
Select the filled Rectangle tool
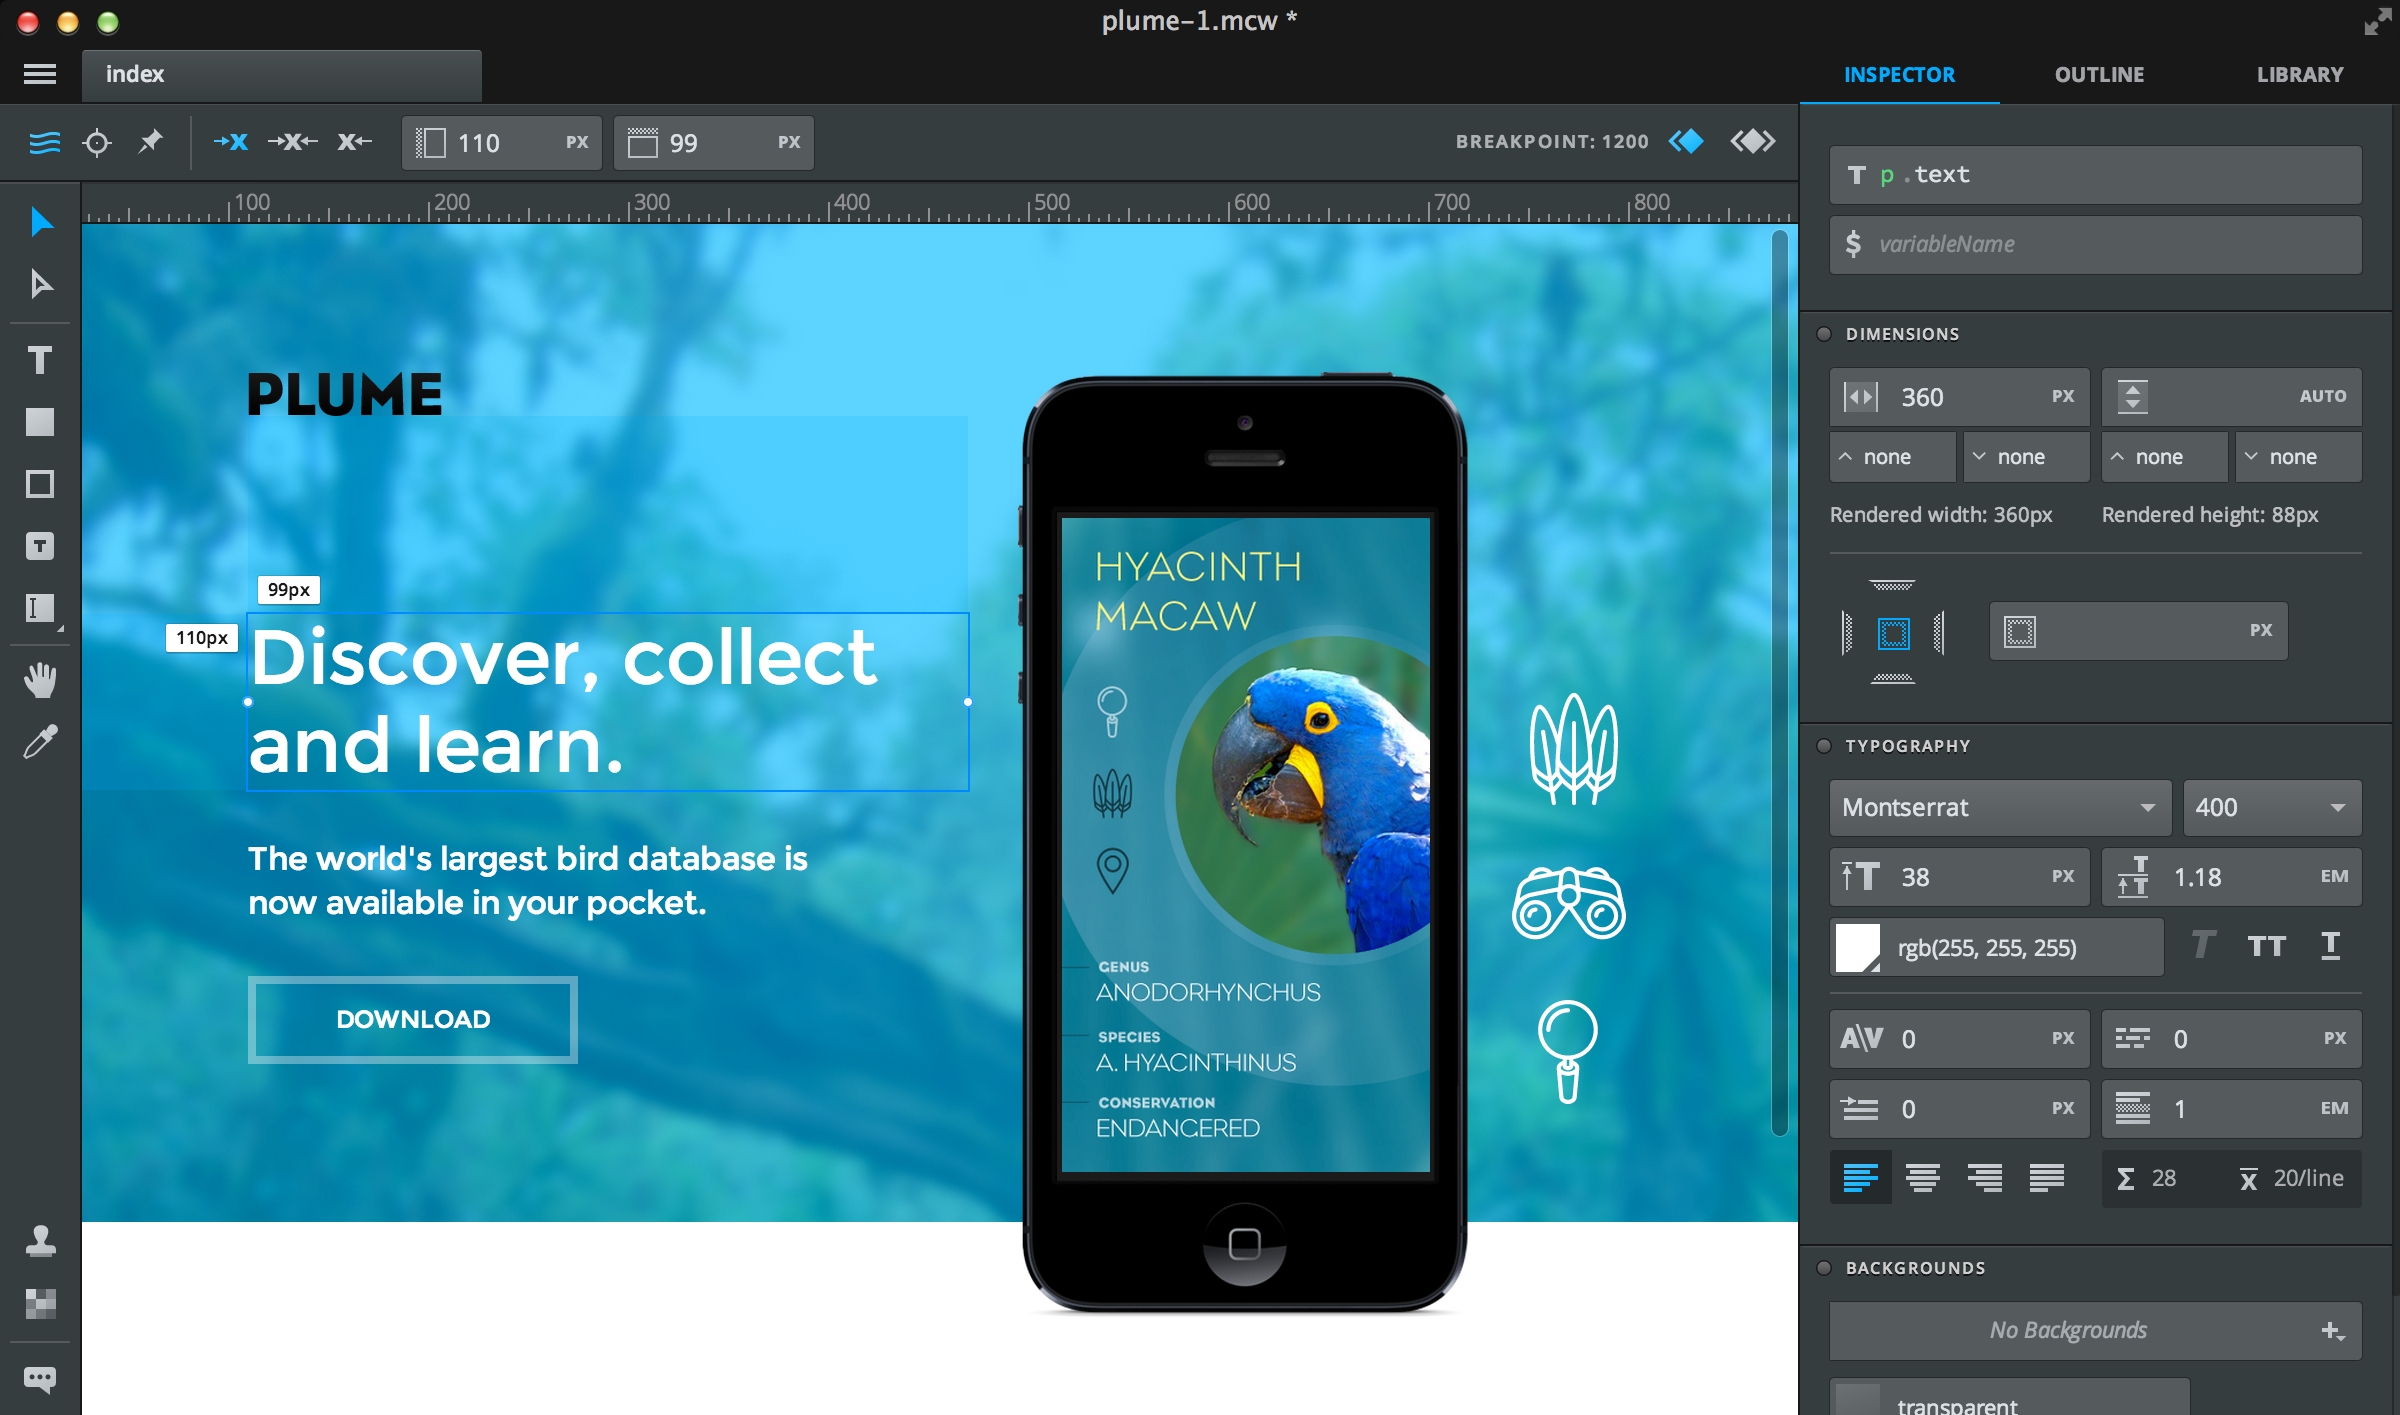40,422
